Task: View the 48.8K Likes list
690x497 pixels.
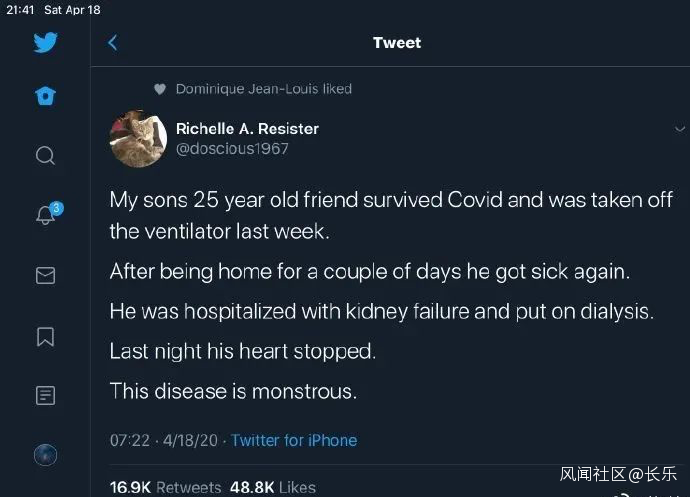Action: [x=272, y=487]
